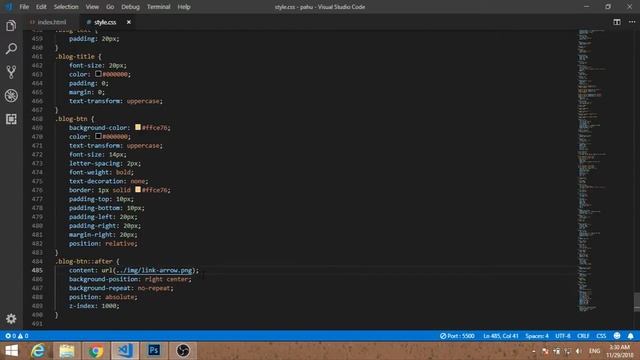640x360 pixels.
Task: Open the Explorer view in activity bar
Action: (11, 26)
